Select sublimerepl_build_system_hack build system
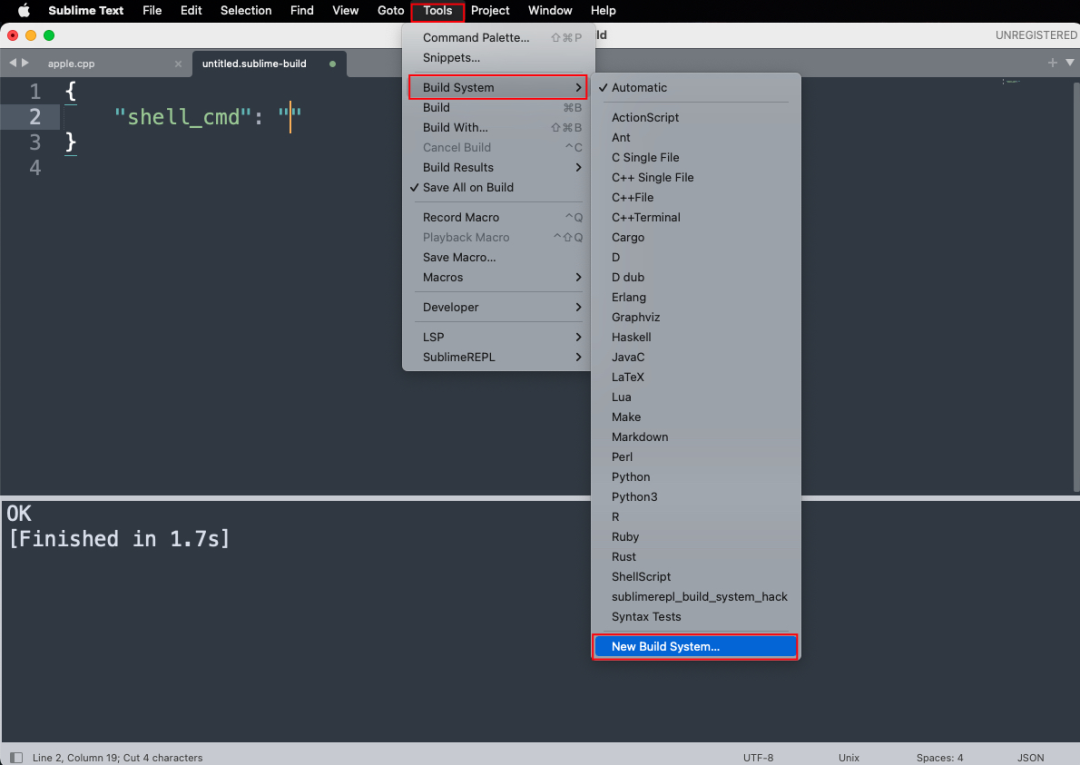Viewport: 1080px width, 765px height. click(696, 596)
